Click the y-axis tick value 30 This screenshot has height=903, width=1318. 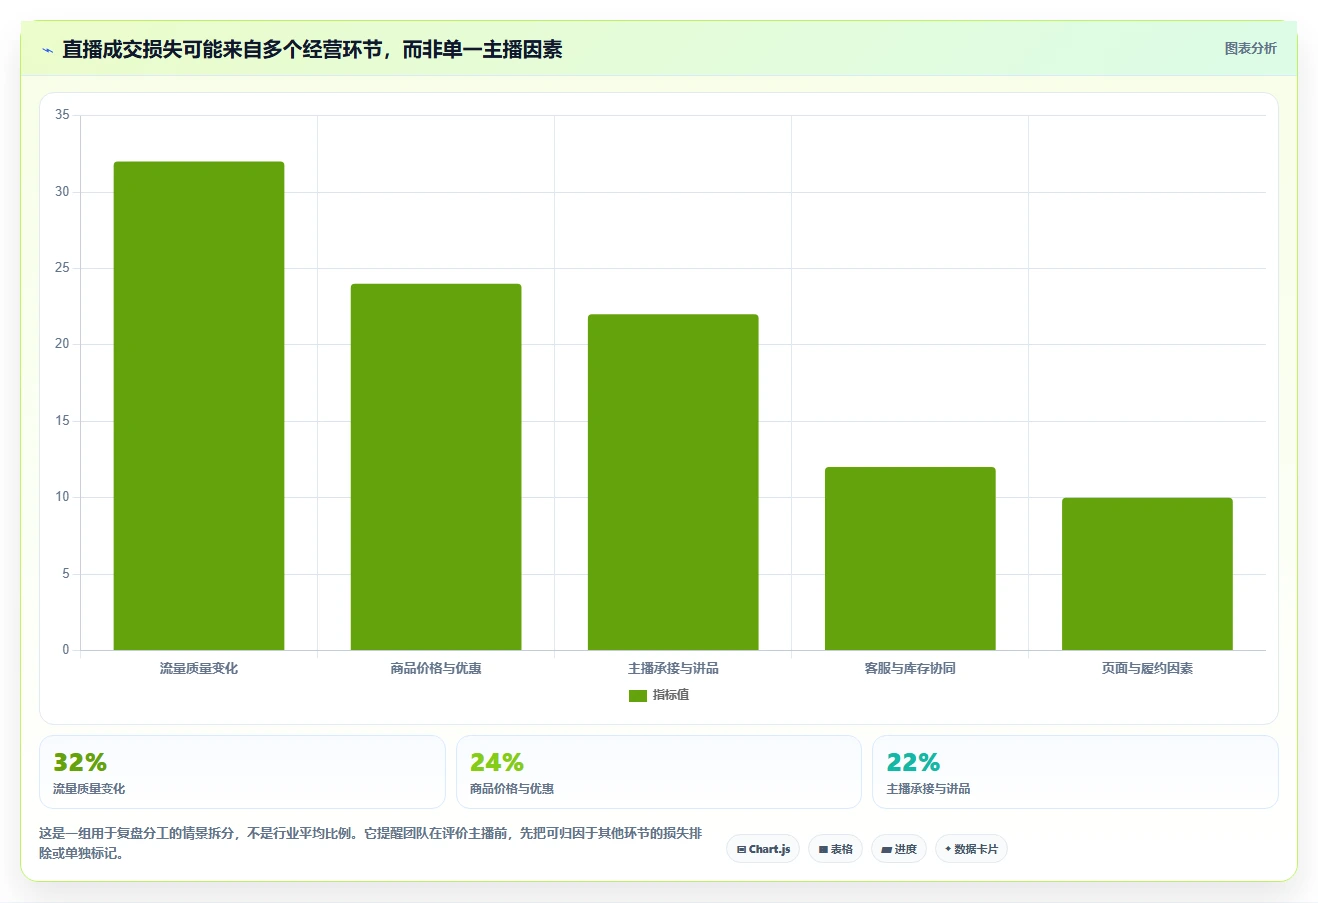tap(62, 192)
